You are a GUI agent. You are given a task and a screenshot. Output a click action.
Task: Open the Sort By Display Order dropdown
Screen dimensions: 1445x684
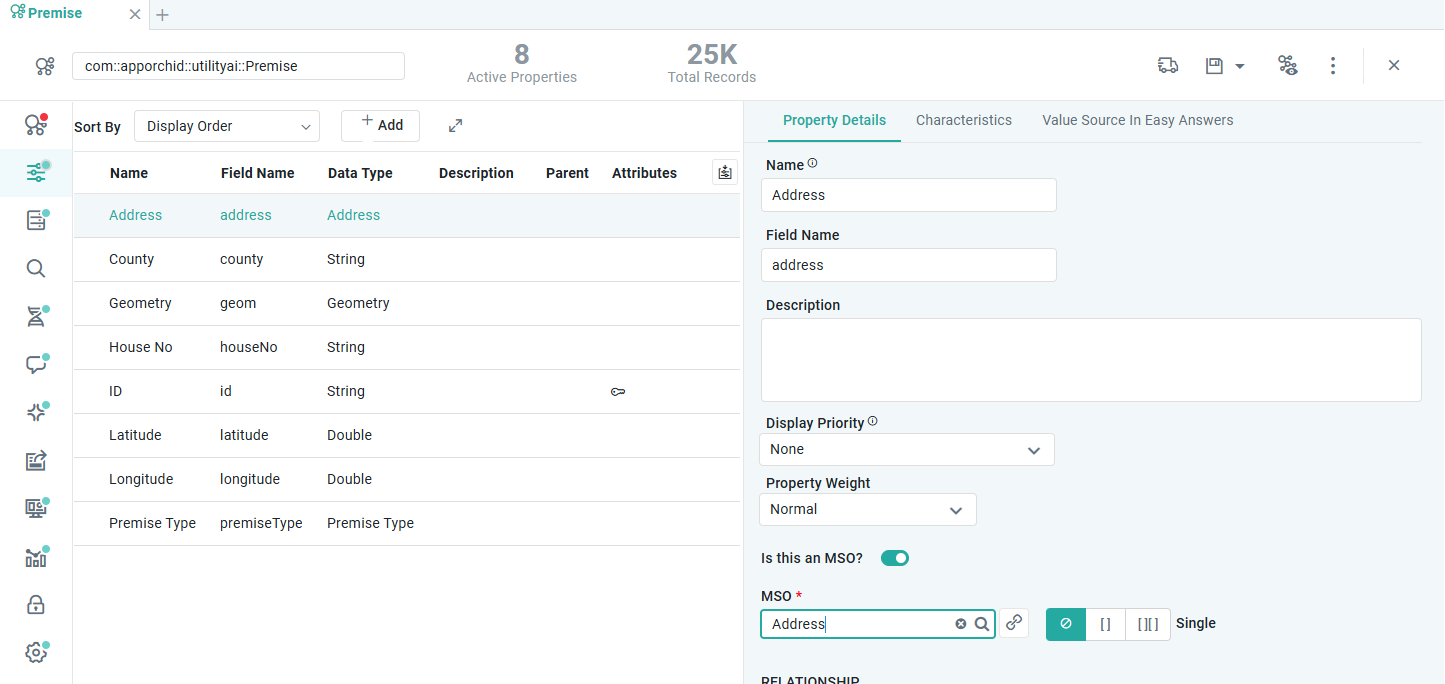227,126
